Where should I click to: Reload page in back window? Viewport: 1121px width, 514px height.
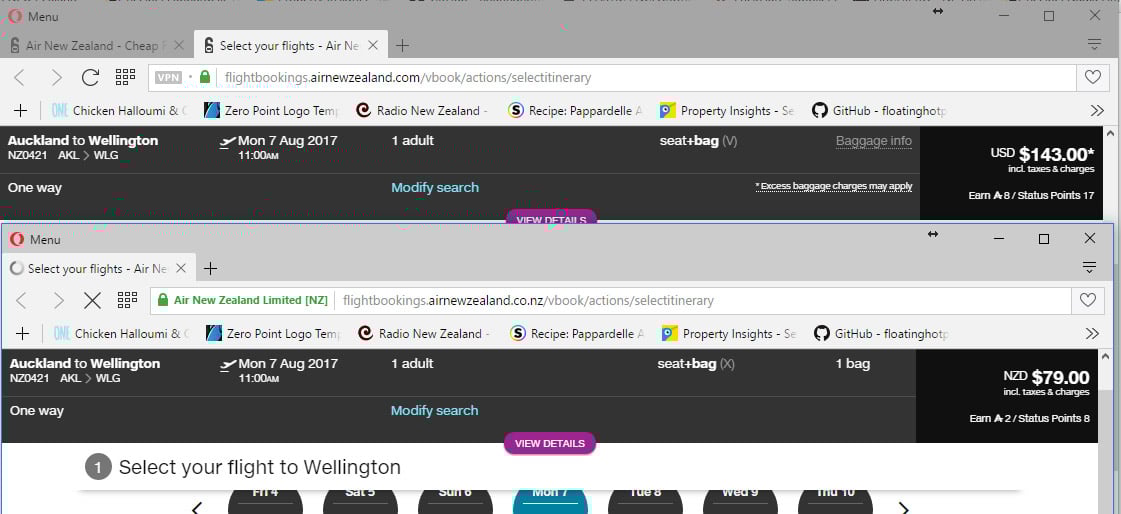[x=90, y=77]
